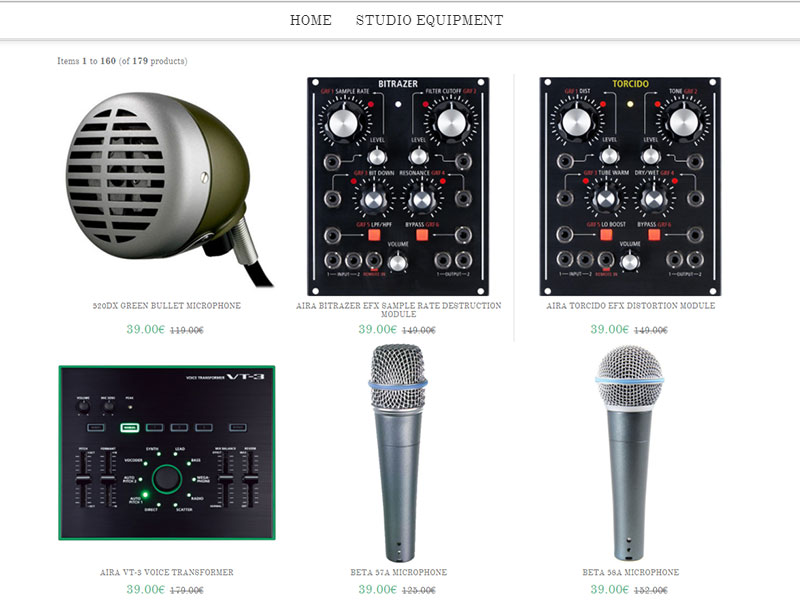Open the Beta 57A Microphone image
This screenshot has height=600, width=800.
[x=398, y=453]
